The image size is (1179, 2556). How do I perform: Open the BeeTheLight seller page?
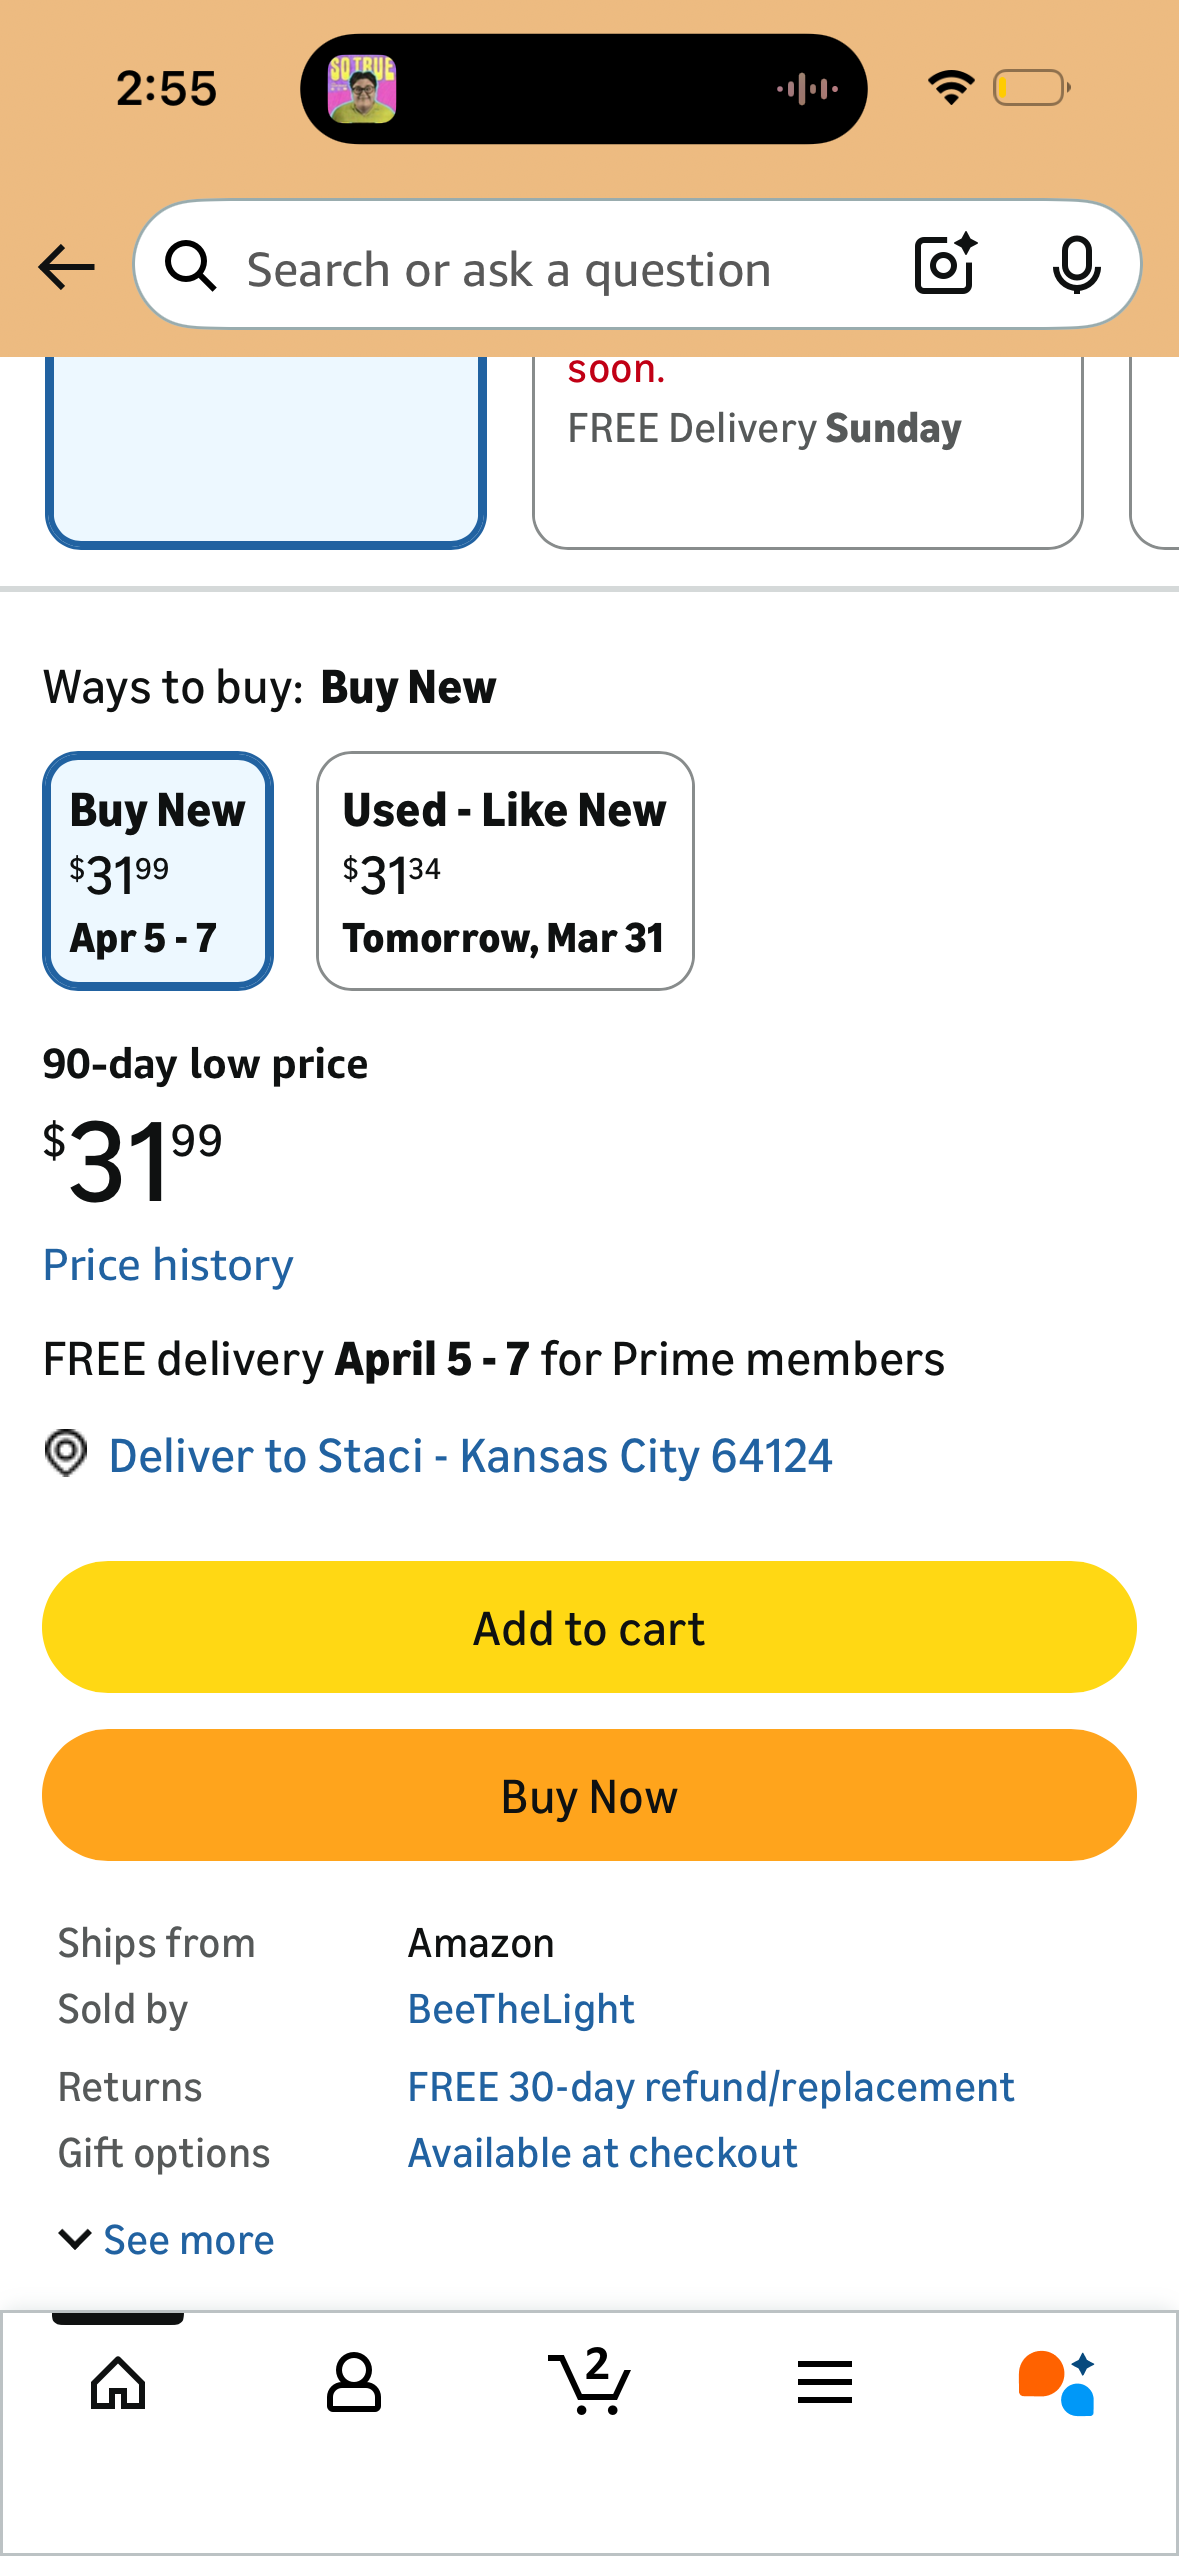coord(521,2009)
